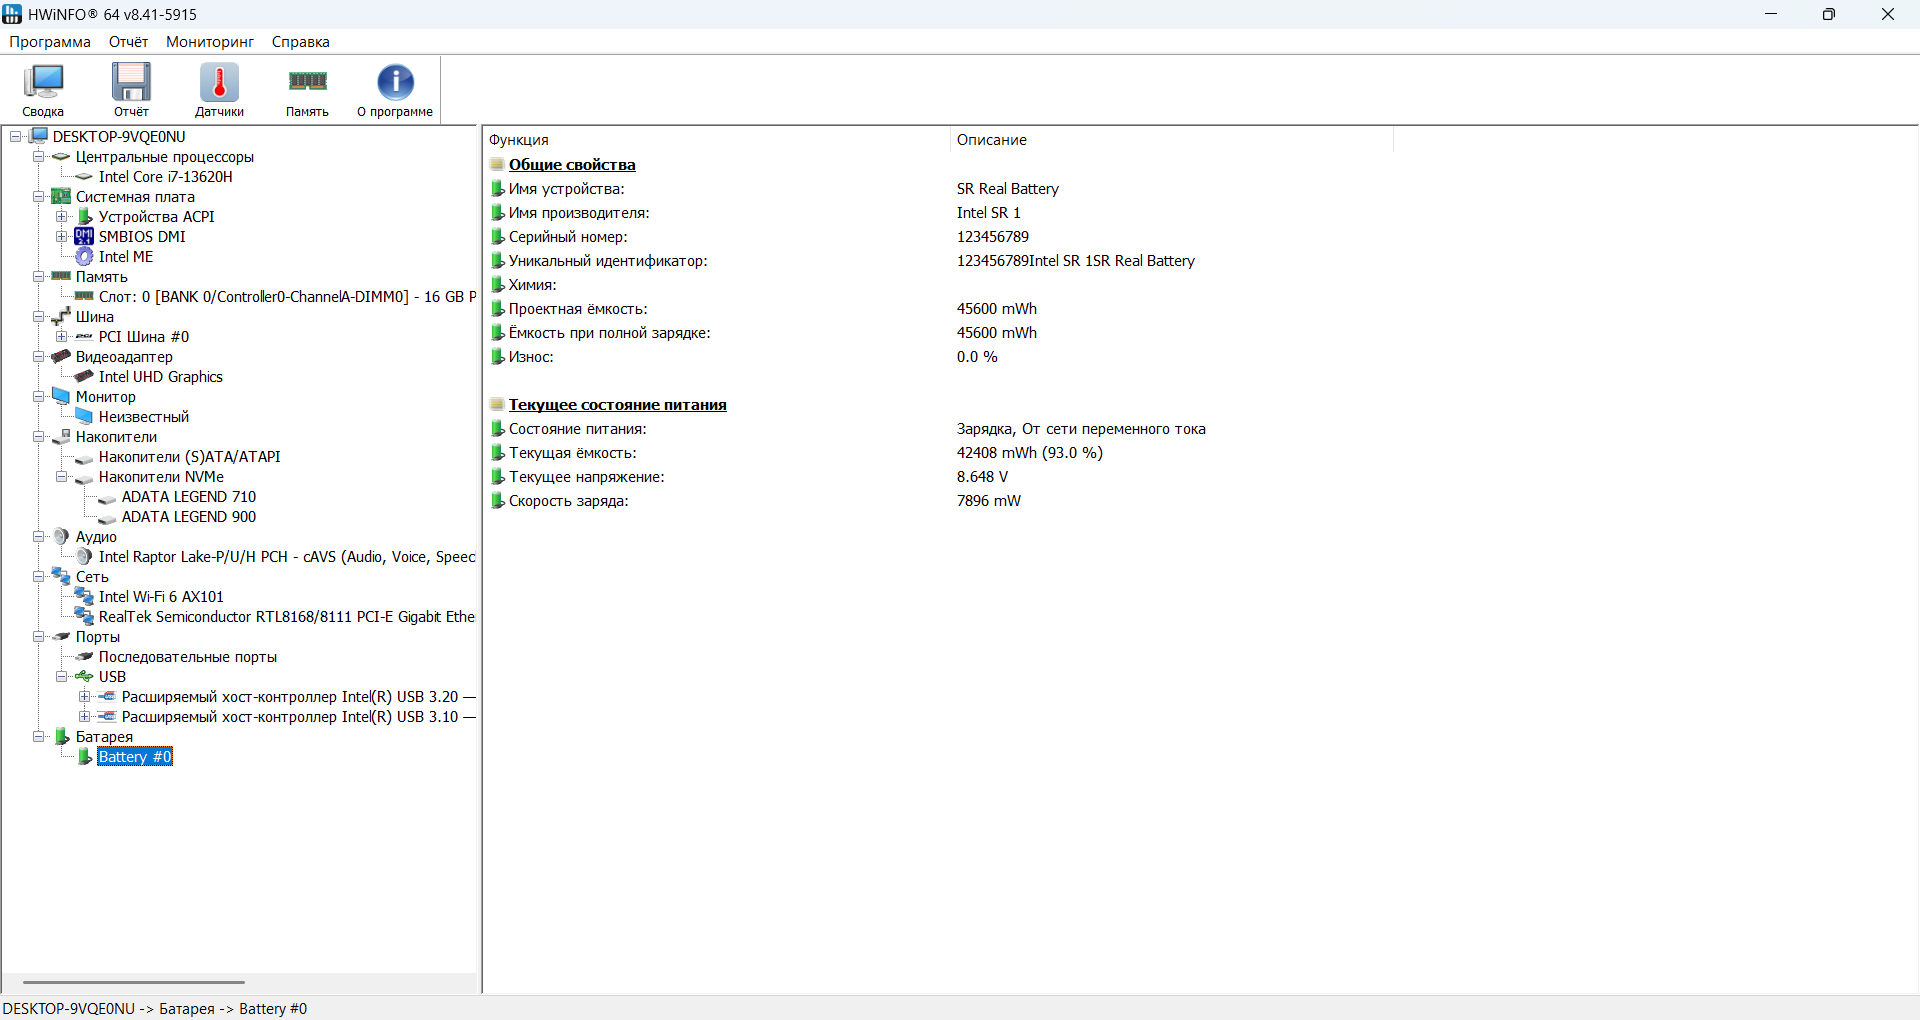The height and width of the screenshot is (1020, 1920).
Task: Collapse the Системная плата branch
Action: pyautogui.click(x=38, y=197)
